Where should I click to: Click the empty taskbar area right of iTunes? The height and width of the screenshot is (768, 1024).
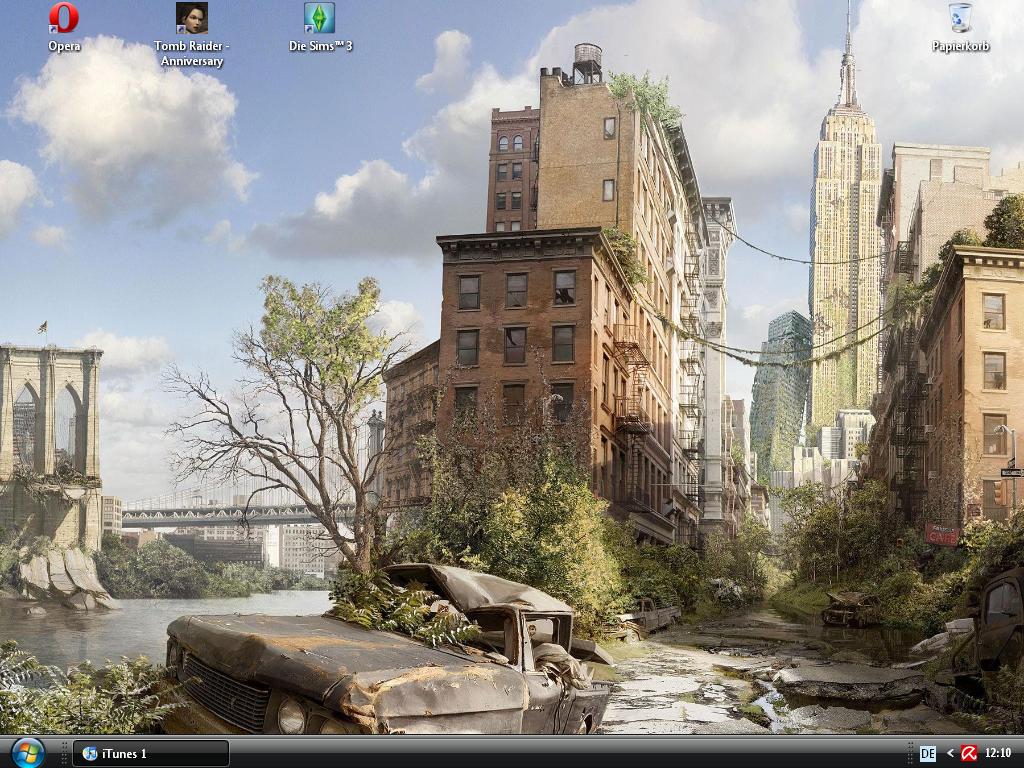point(560,753)
